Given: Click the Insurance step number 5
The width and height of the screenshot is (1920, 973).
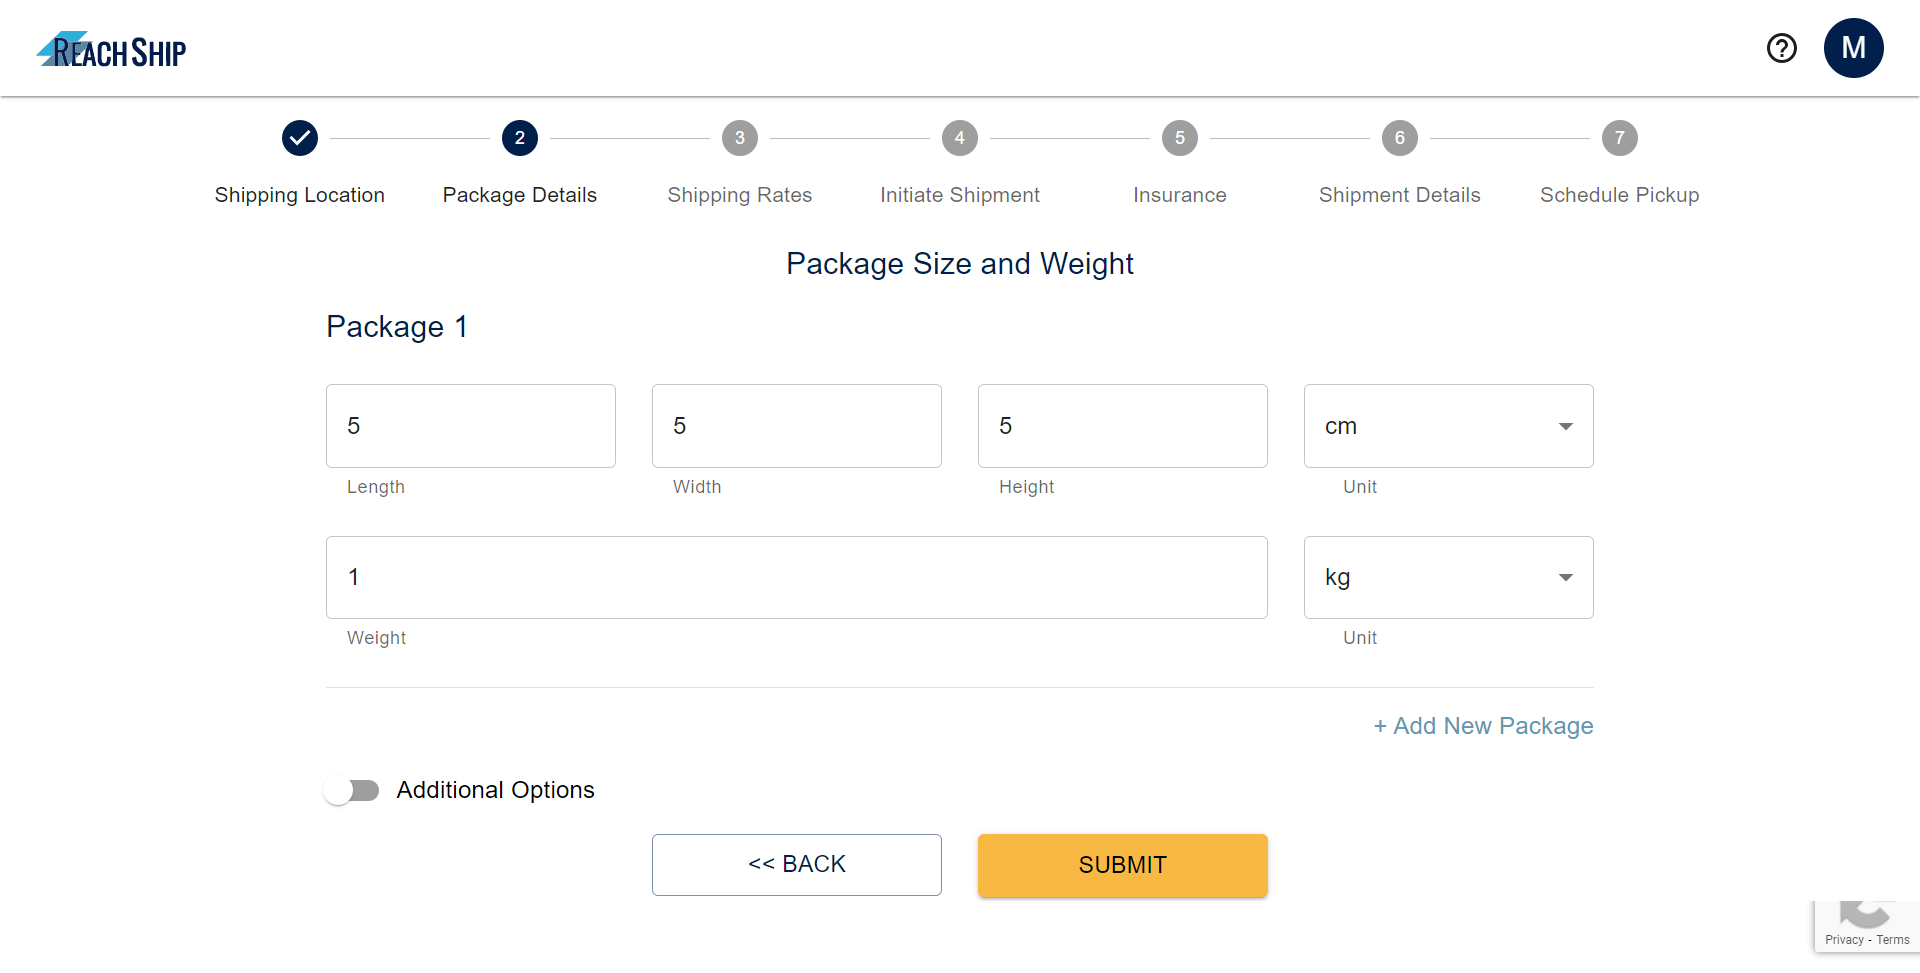Looking at the screenshot, I should tap(1179, 138).
